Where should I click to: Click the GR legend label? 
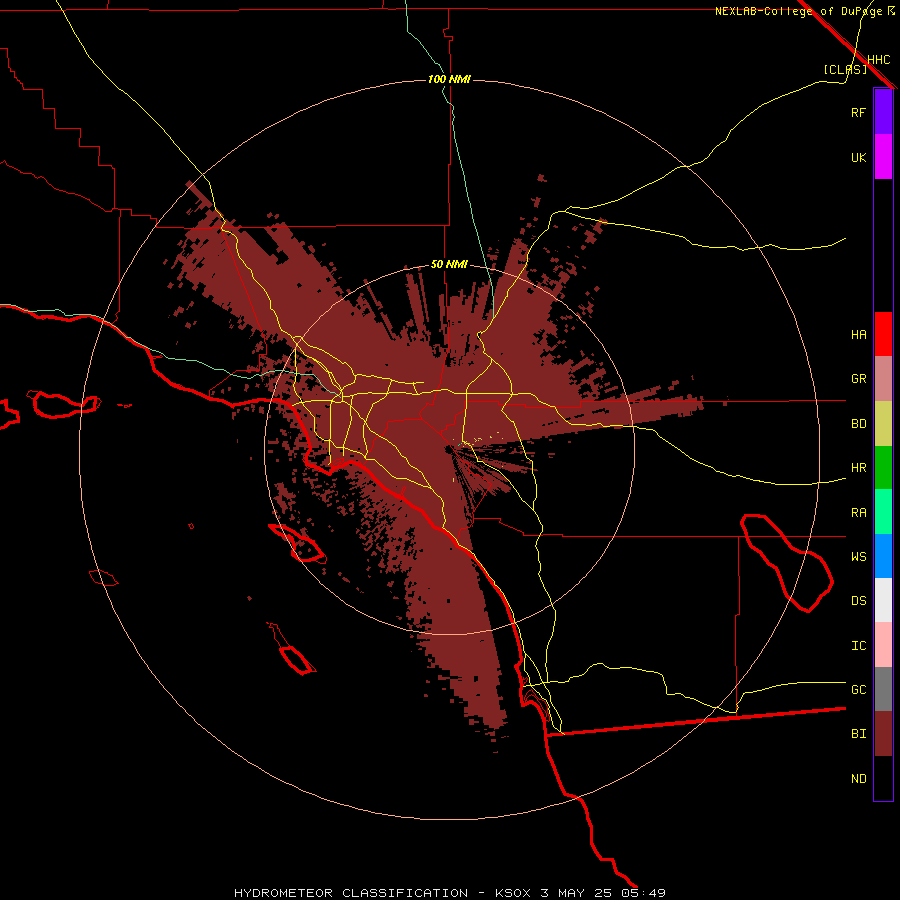[x=858, y=379]
